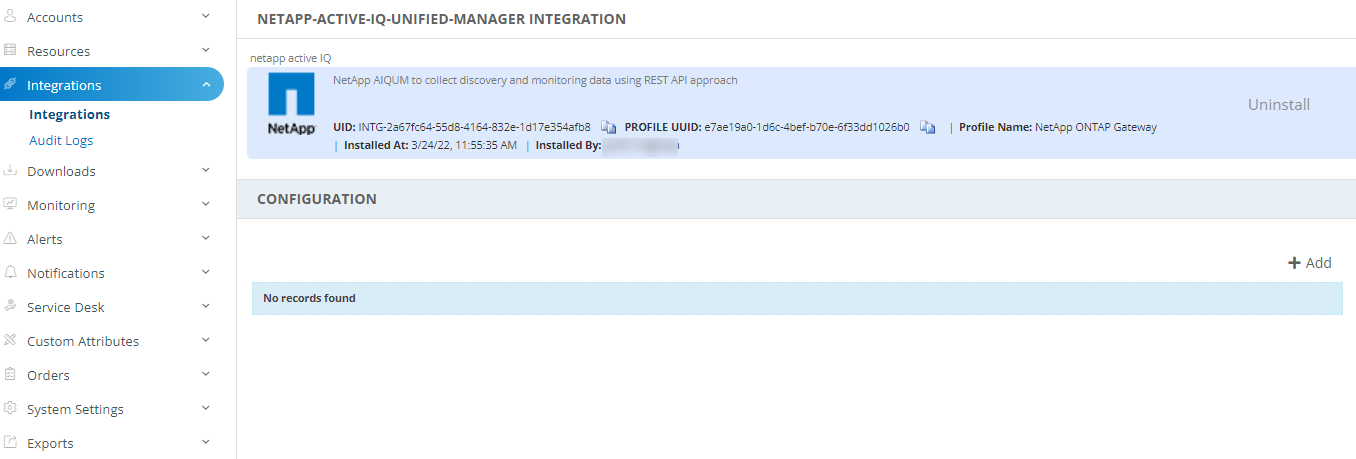The image size is (1356, 459).
Task: Click the Profile UUID value e7ae19a0 text
Action: pos(807,127)
